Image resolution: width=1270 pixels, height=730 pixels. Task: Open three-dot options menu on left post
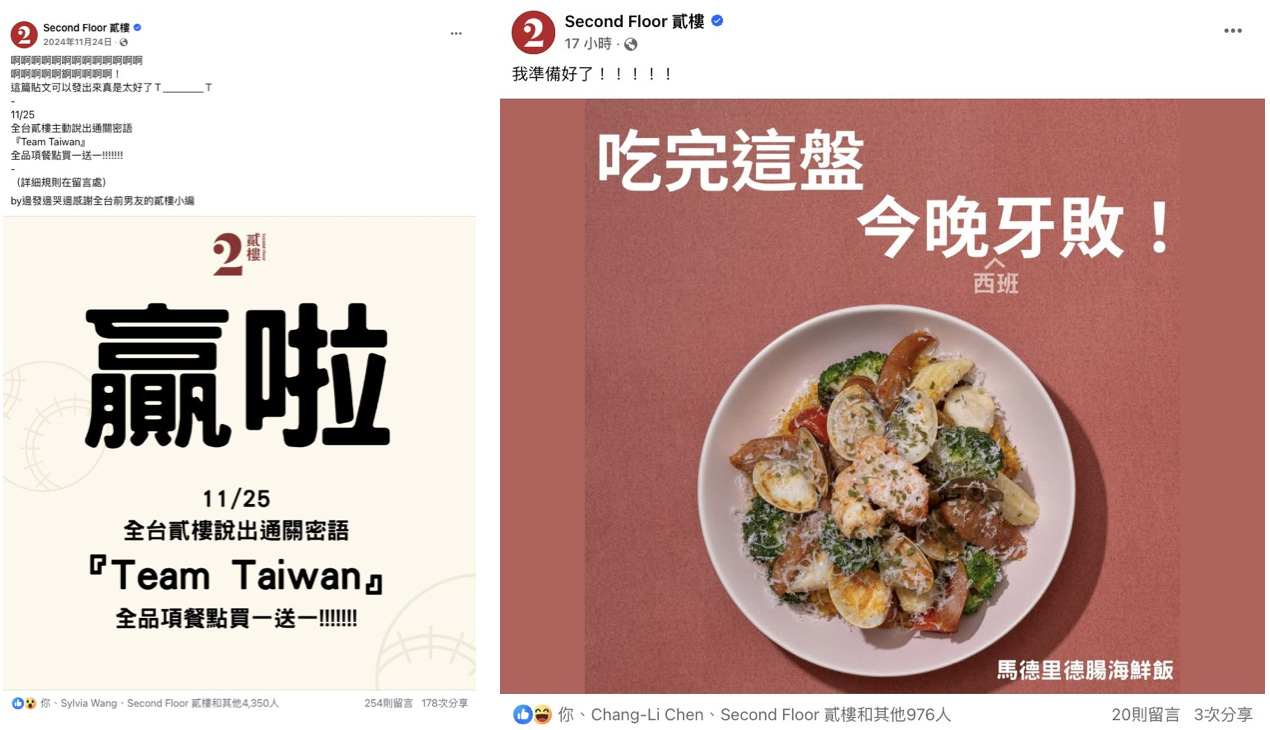pos(456,33)
